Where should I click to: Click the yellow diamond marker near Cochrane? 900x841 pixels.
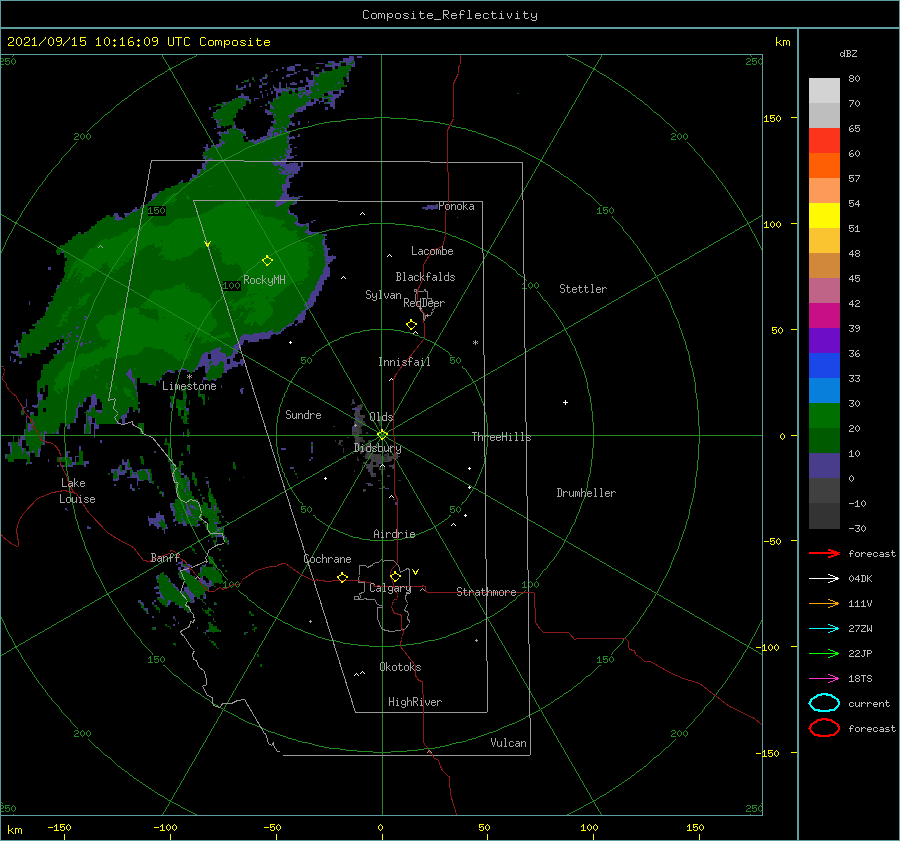pyautogui.click(x=342, y=577)
